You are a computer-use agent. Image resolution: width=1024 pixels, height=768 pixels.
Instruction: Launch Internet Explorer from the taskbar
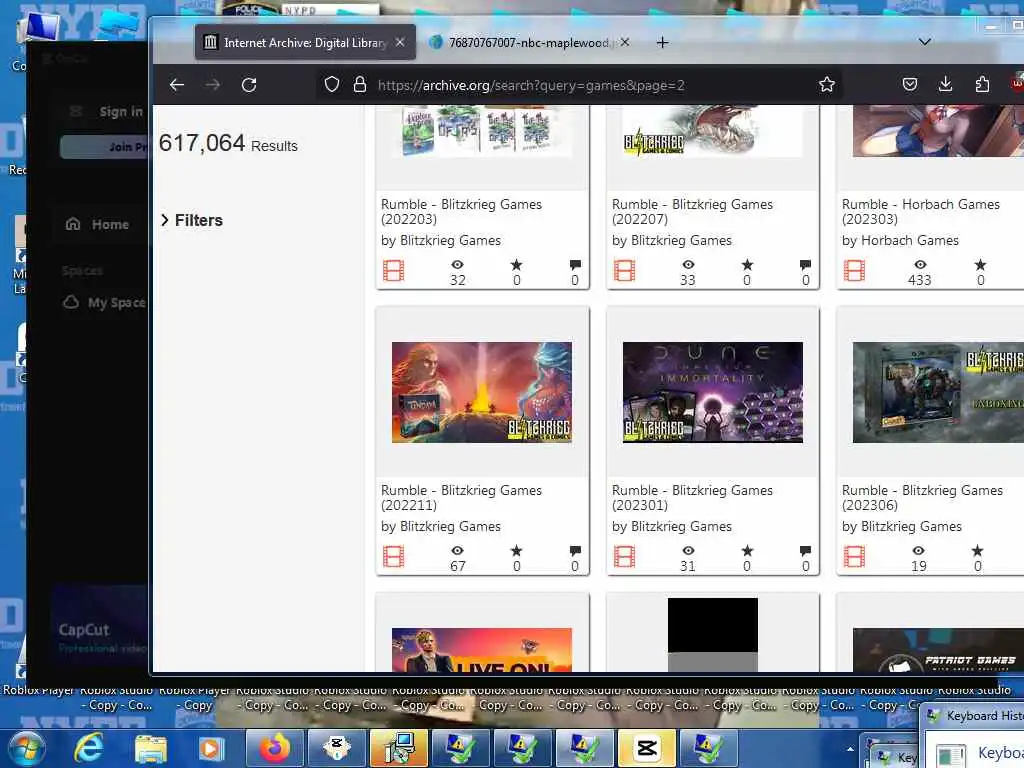pyautogui.click(x=88, y=748)
